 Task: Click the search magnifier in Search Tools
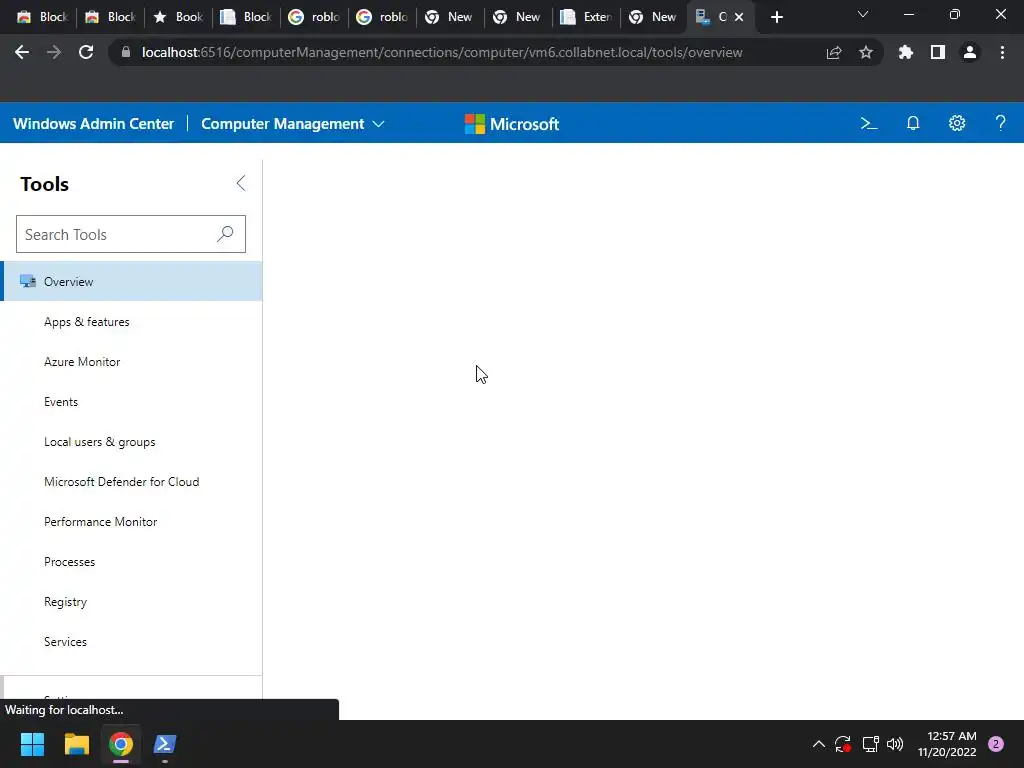[x=225, y=234]
